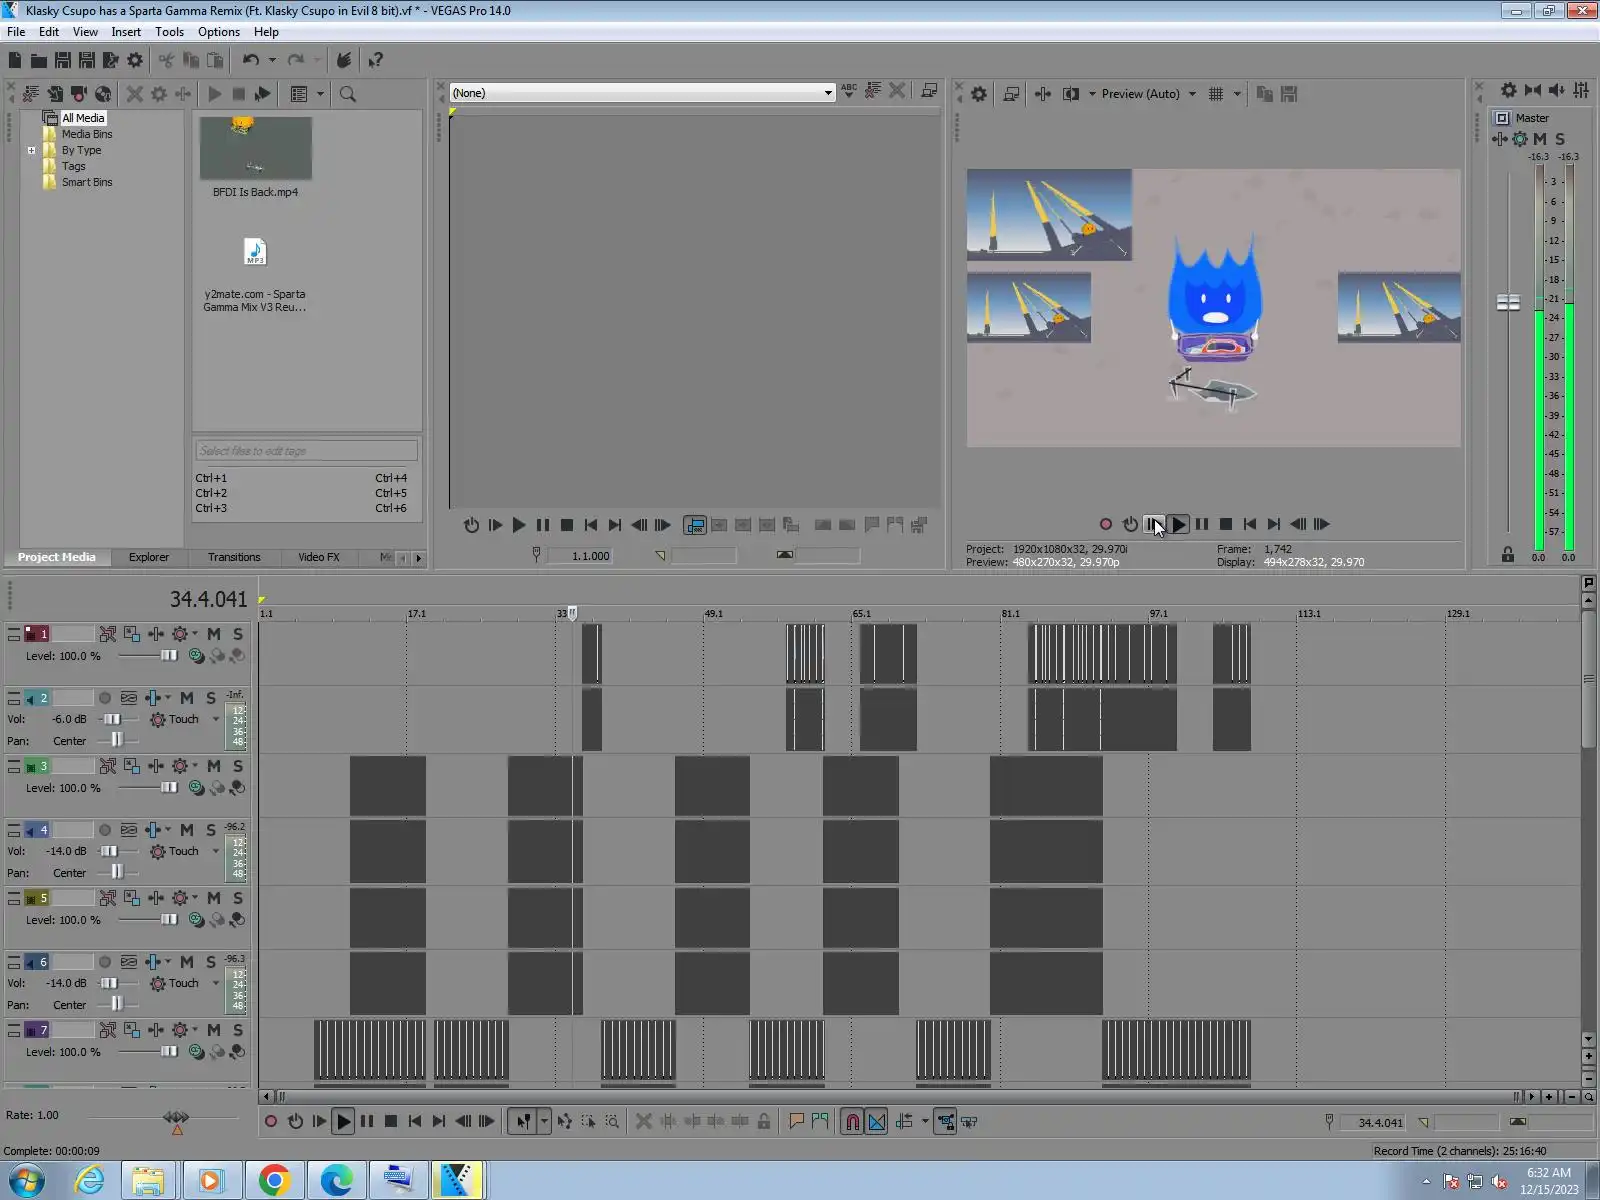Click the Windows Start button
Screen dimensions: 1600x1200
pos(26,1181)
